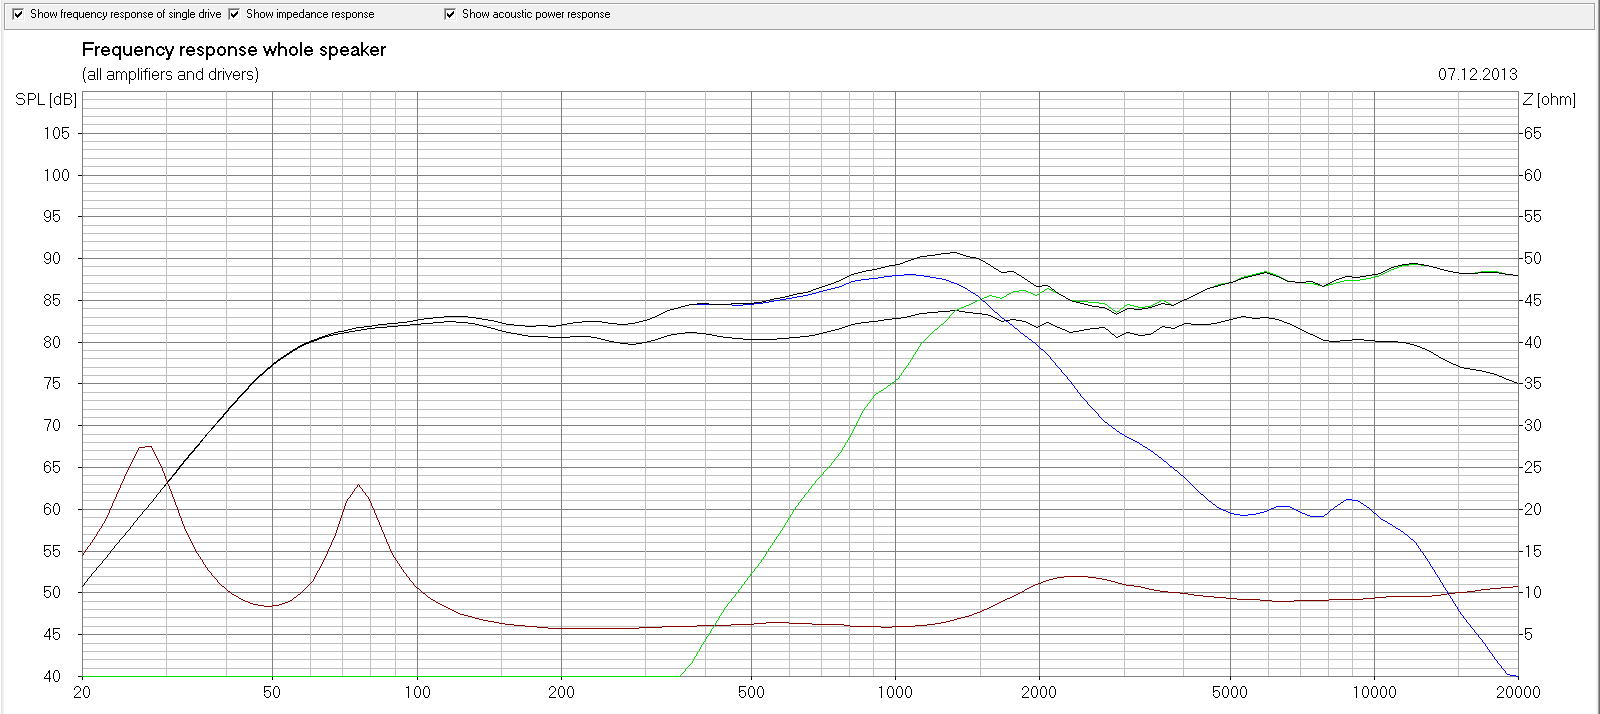This screenshot has width=1600, height=714.
Task: Click the SPL [dB] axis label
Action: click(46, 100)
